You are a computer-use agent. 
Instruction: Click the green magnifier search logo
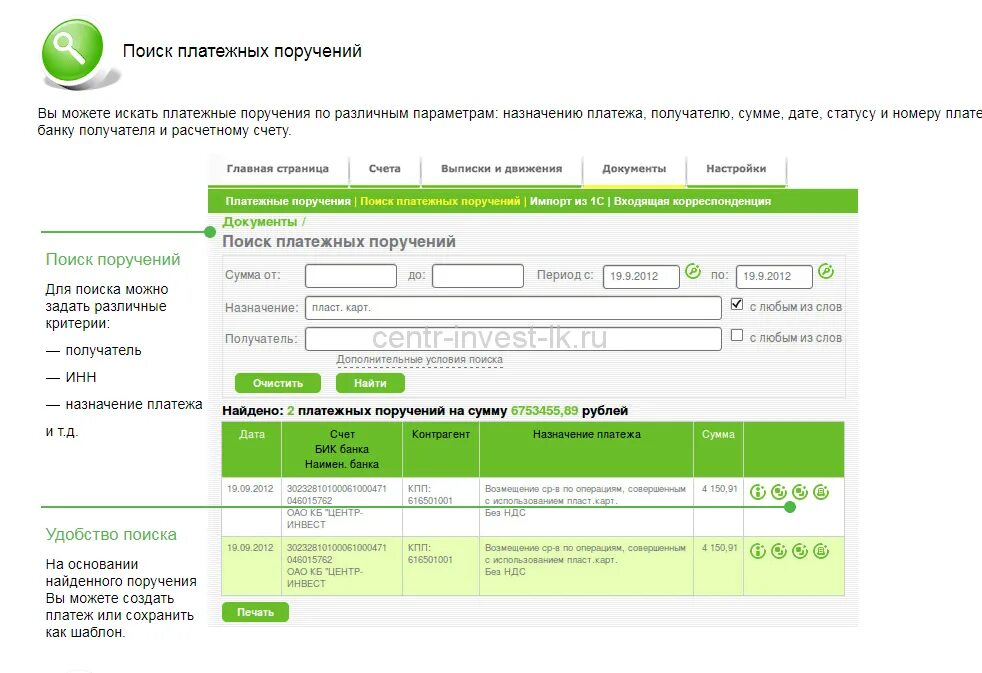point(73,50)
